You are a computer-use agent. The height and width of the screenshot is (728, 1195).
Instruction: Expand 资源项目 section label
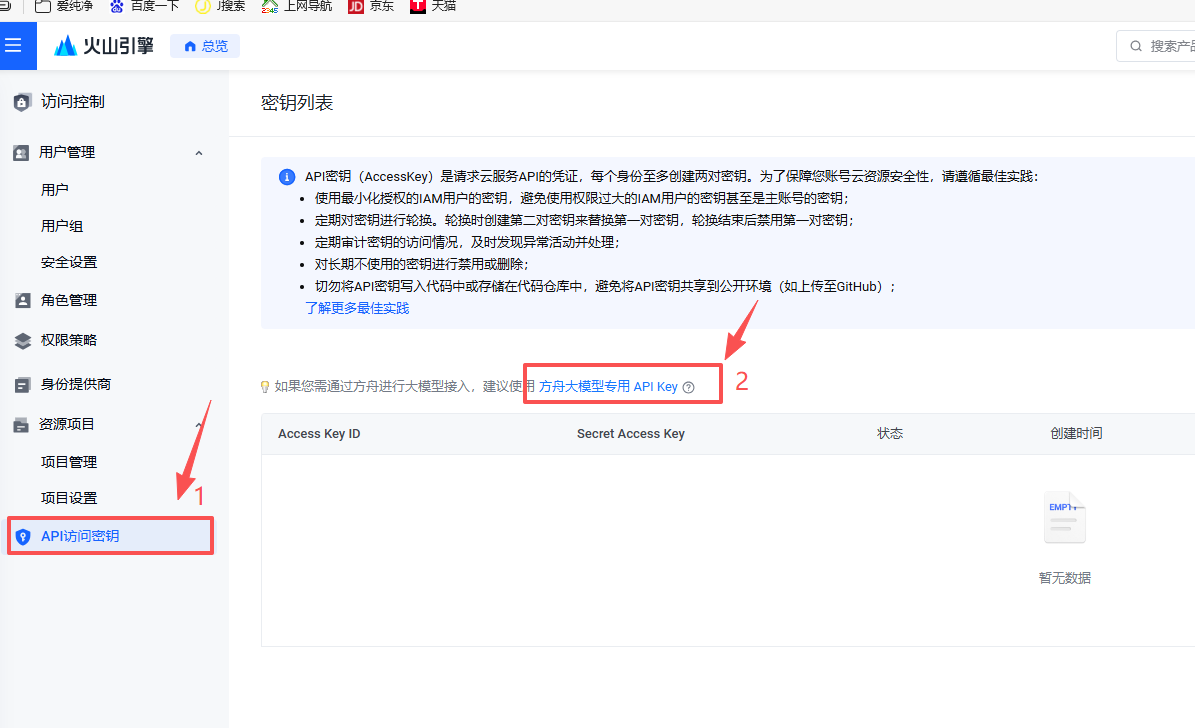point(67,424)
